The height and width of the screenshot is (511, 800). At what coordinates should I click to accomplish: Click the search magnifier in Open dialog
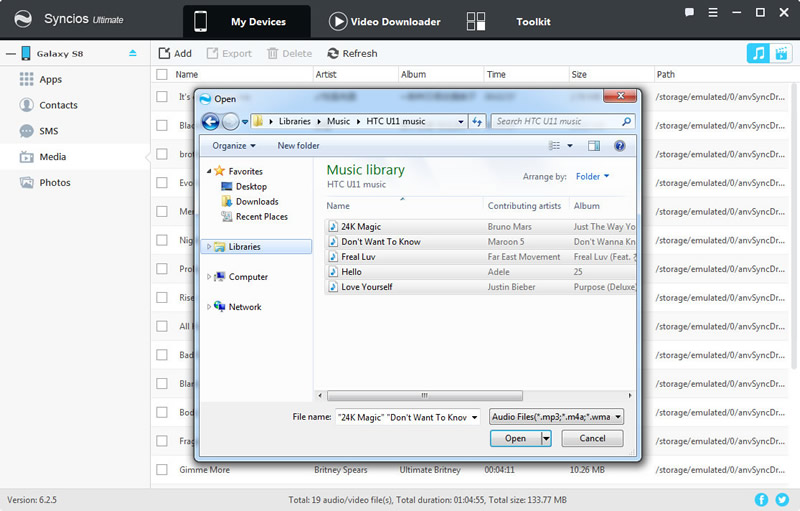(x=626, y=121)
